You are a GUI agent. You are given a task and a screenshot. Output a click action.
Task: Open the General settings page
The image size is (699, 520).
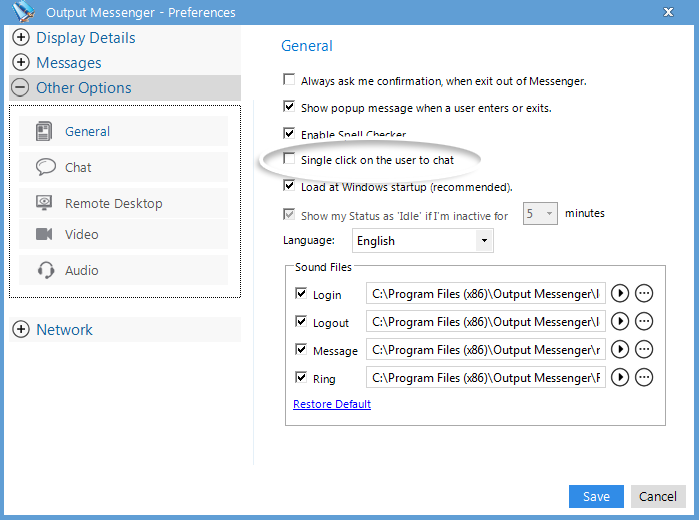coord(123,131)
